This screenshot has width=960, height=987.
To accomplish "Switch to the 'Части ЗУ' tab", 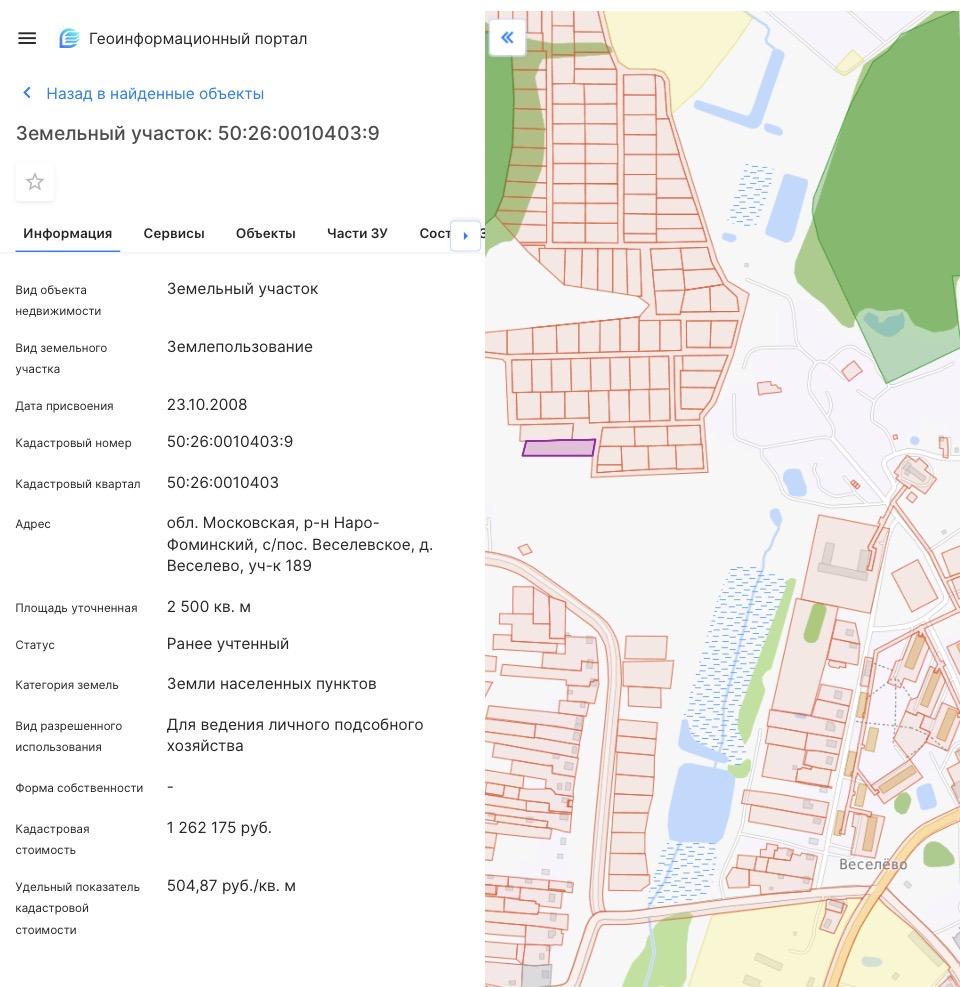I will click(x=357, y=233).
